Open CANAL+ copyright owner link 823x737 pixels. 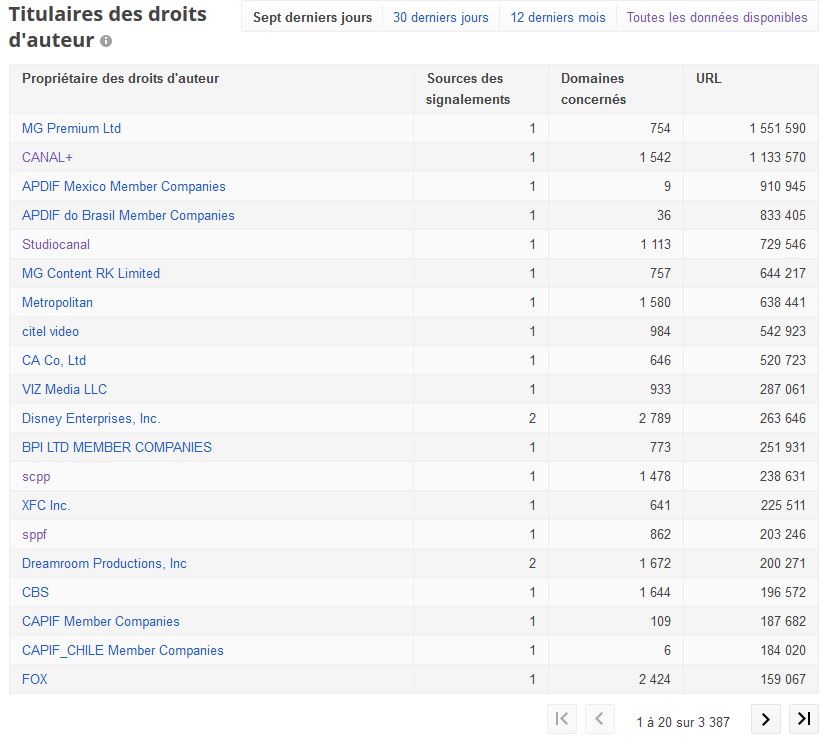47,157
